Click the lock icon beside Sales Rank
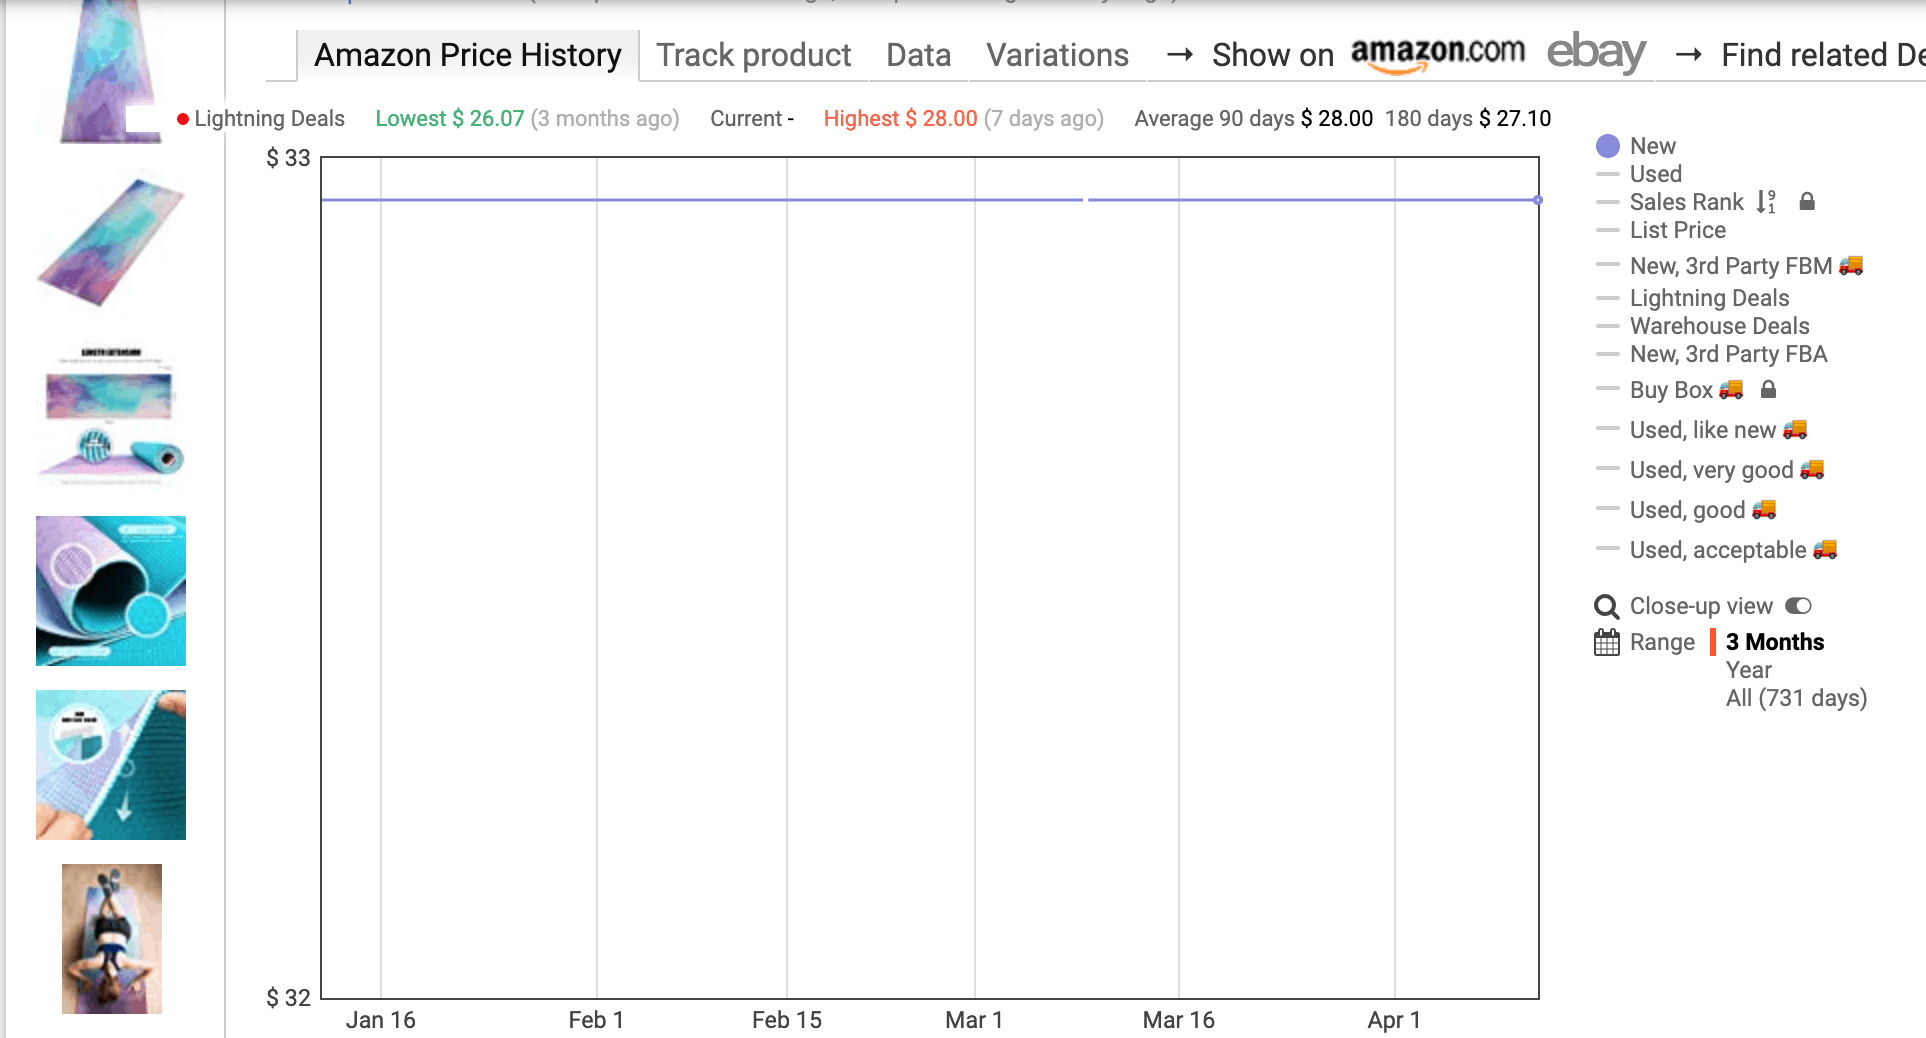The width and height of the screenshot is (1926, 1038). click(1807, 202)
